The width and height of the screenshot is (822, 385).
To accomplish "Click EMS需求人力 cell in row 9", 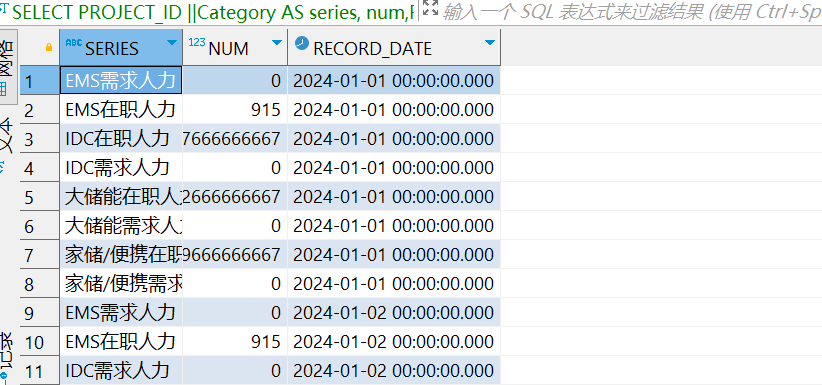I will click(121, 313).
